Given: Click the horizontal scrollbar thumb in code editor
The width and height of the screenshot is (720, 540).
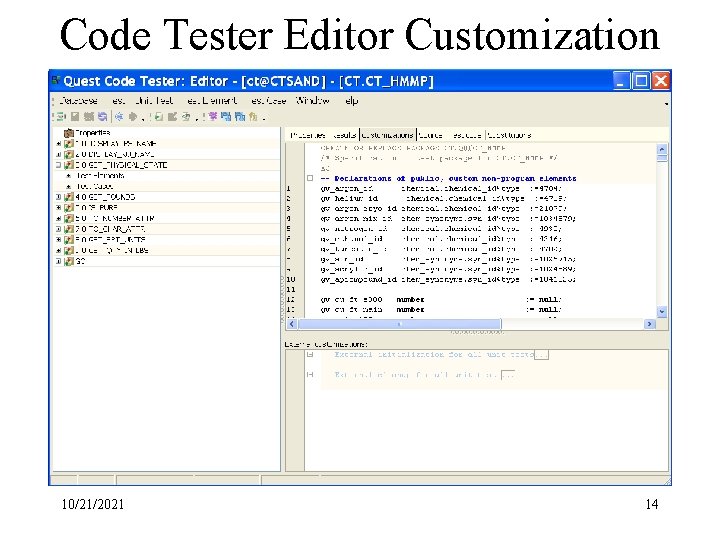Looking at the screenshot, I should 399,324.
